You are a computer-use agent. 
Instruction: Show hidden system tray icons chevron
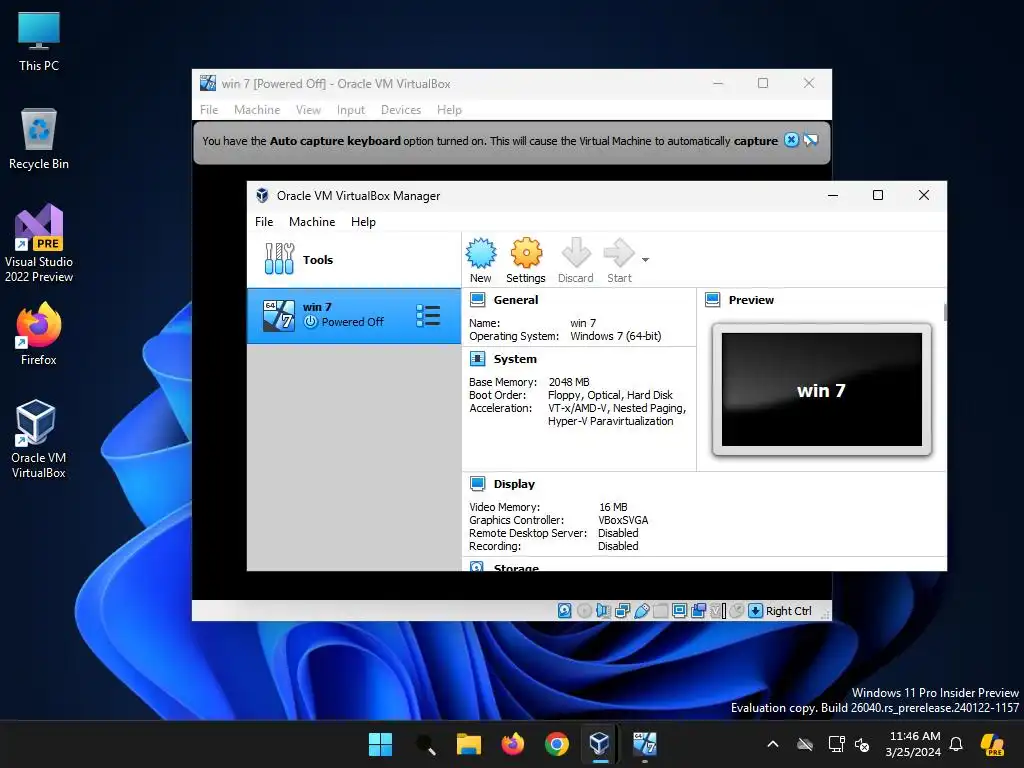(773, 744)
